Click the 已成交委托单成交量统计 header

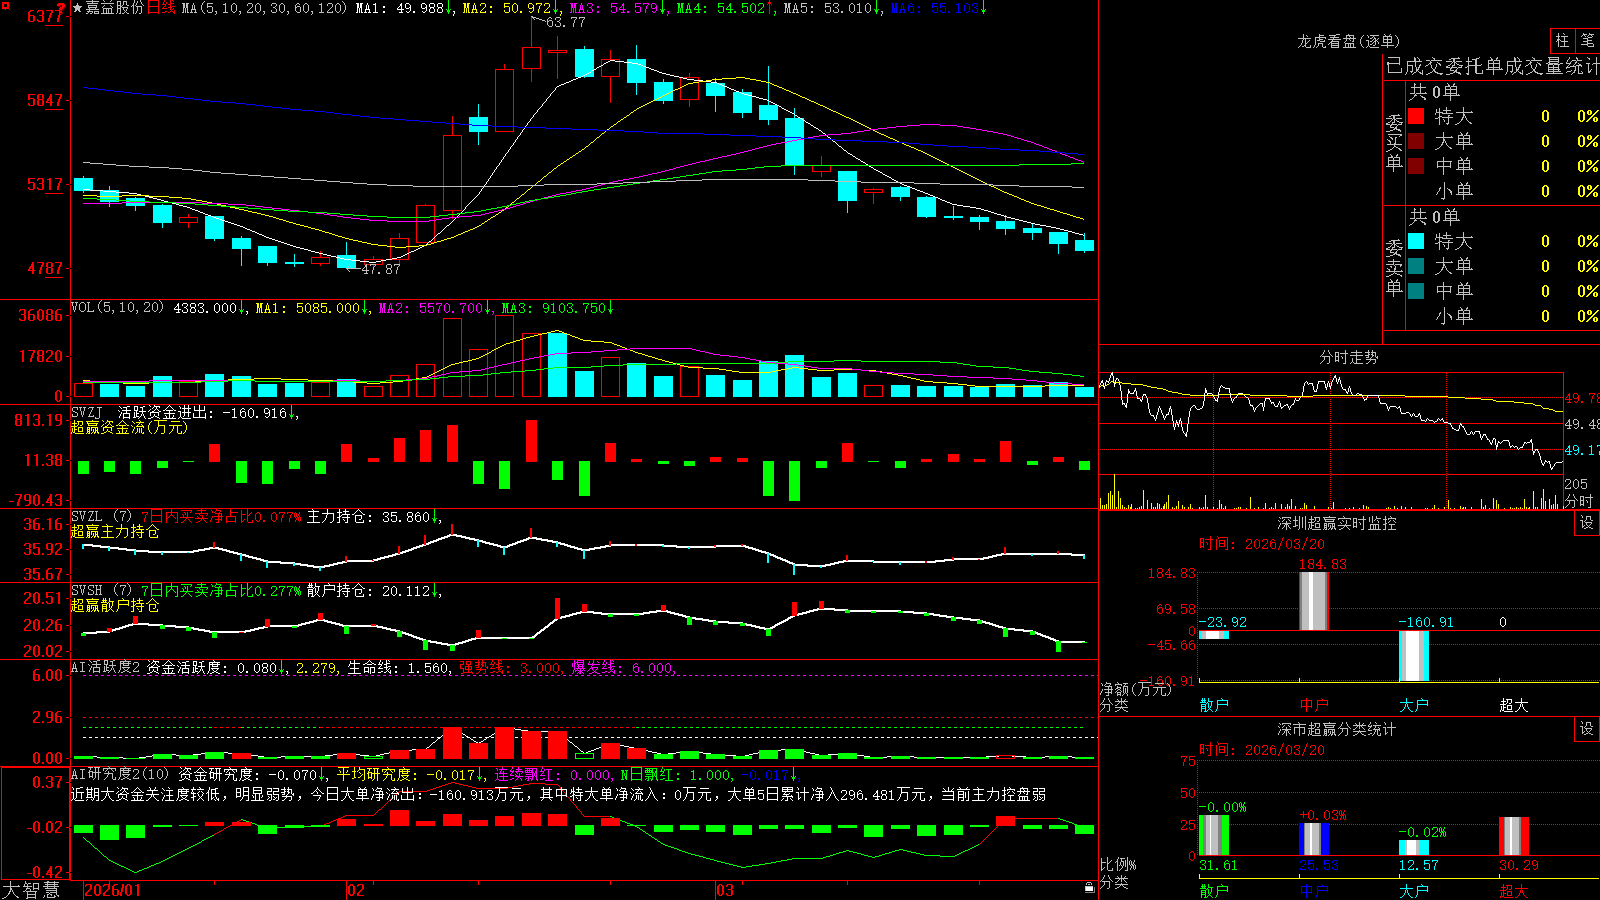1492,66
